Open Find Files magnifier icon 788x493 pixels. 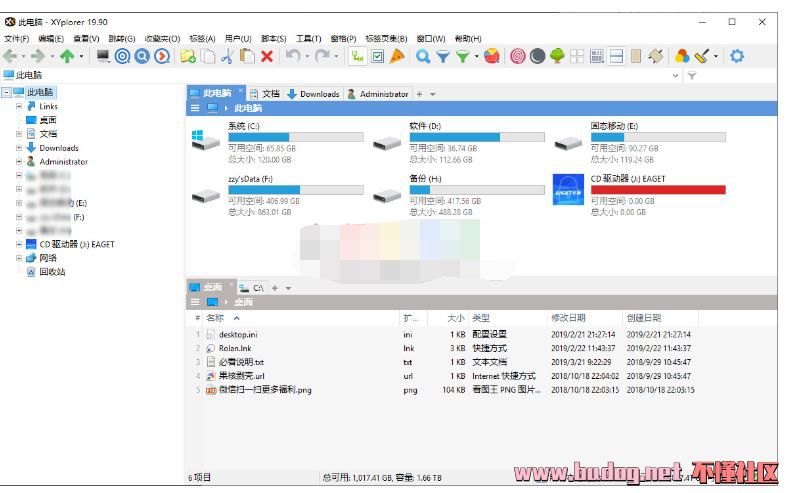423,56
